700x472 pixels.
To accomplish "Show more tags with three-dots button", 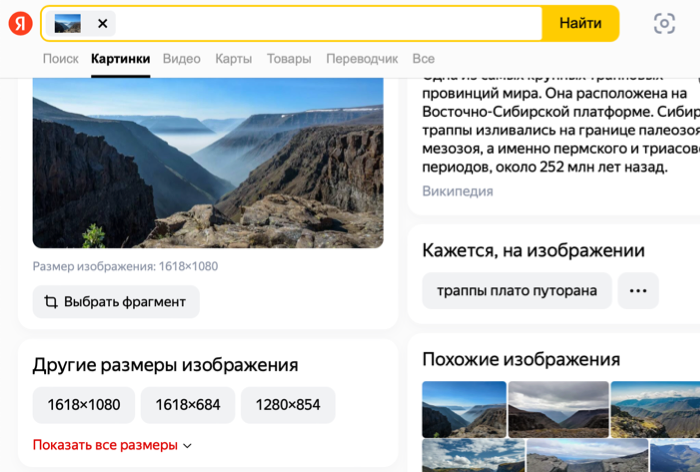I will coord(638,291).
